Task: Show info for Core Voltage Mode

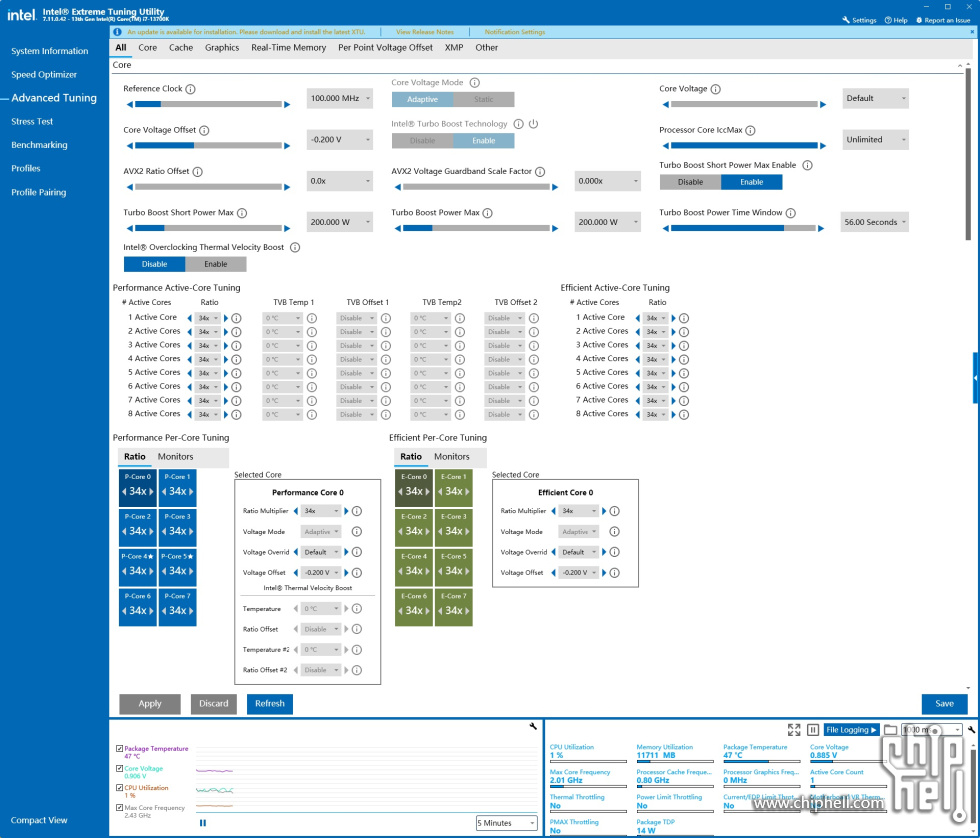Action: point(474,82)
